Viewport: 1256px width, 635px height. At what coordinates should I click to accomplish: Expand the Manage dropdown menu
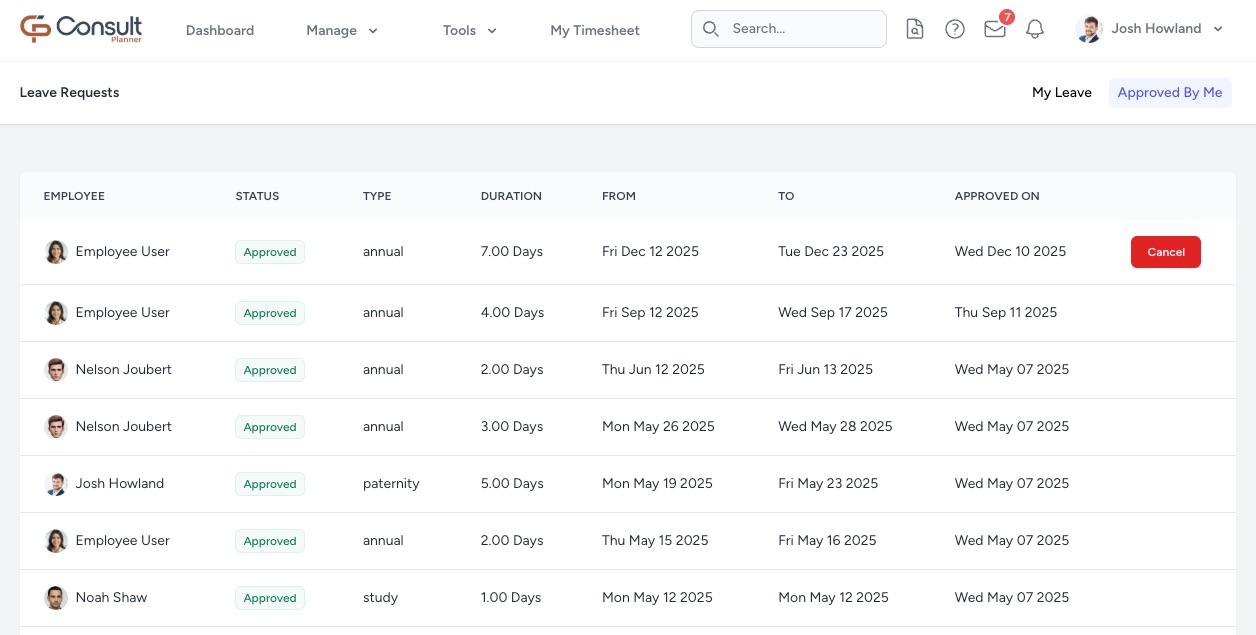pos(342,30)
